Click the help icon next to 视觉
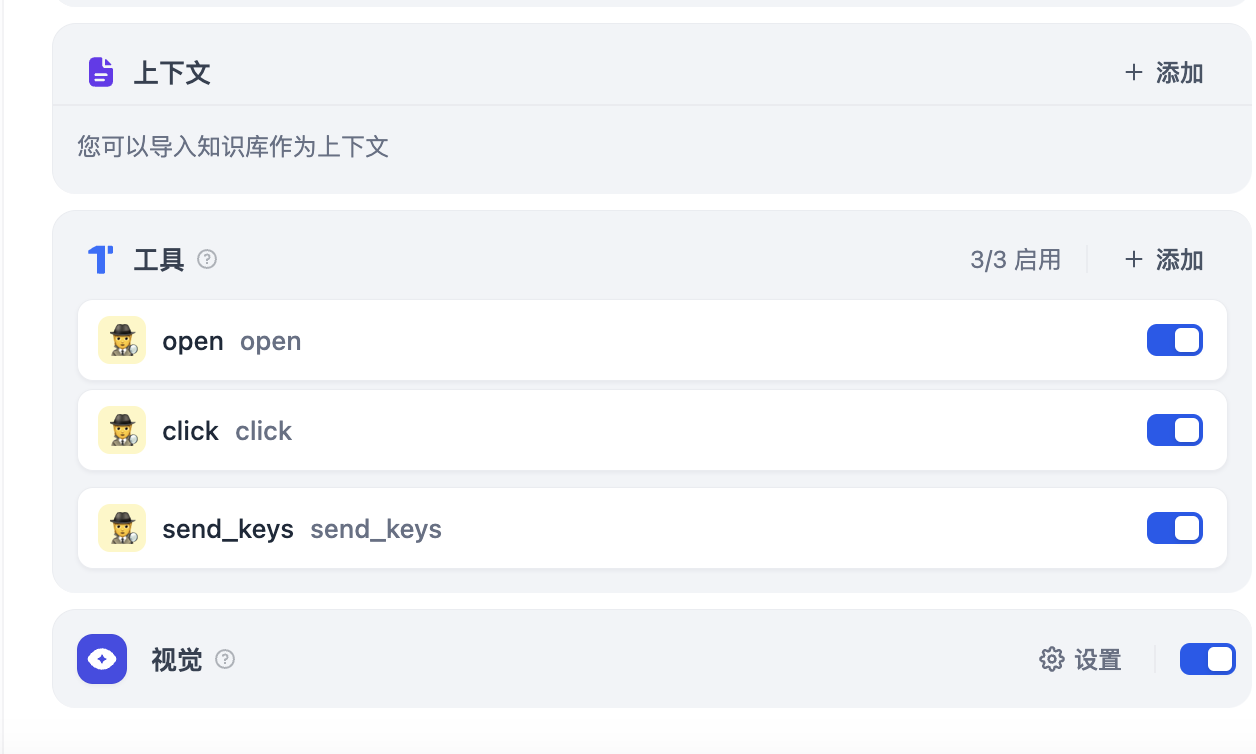The height and width of the screenshot is (754, 1256). tap(225, 659)
